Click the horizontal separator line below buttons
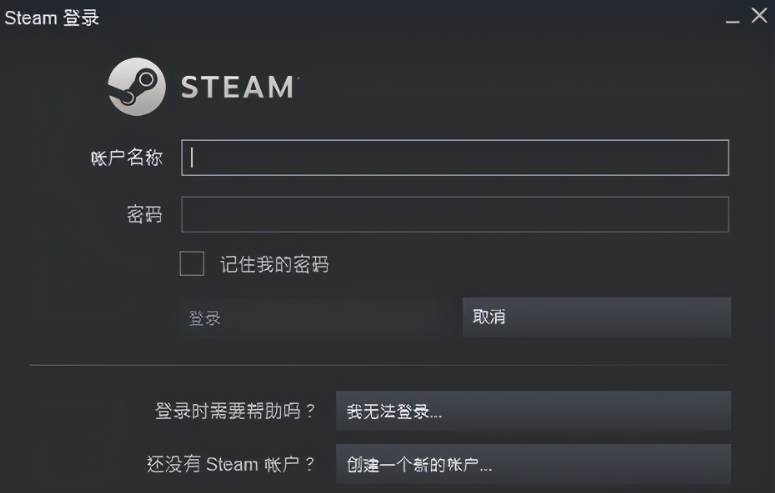This screenshot has height=493, width=775. (x=380, y=366)
